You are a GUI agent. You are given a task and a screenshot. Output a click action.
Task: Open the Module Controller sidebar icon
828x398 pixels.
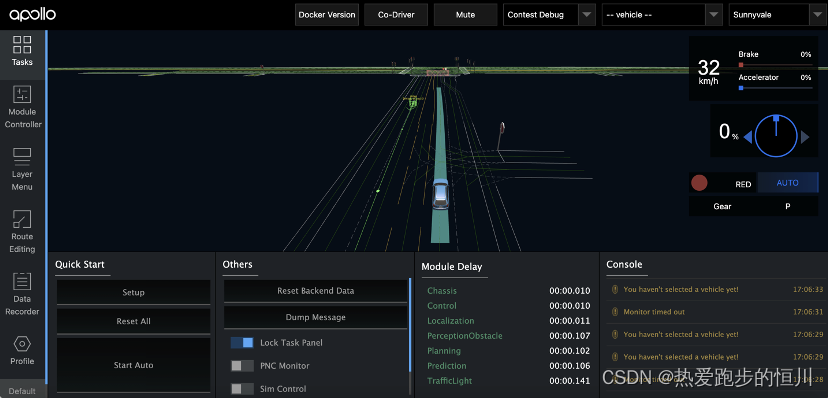[x=22, y=107]
